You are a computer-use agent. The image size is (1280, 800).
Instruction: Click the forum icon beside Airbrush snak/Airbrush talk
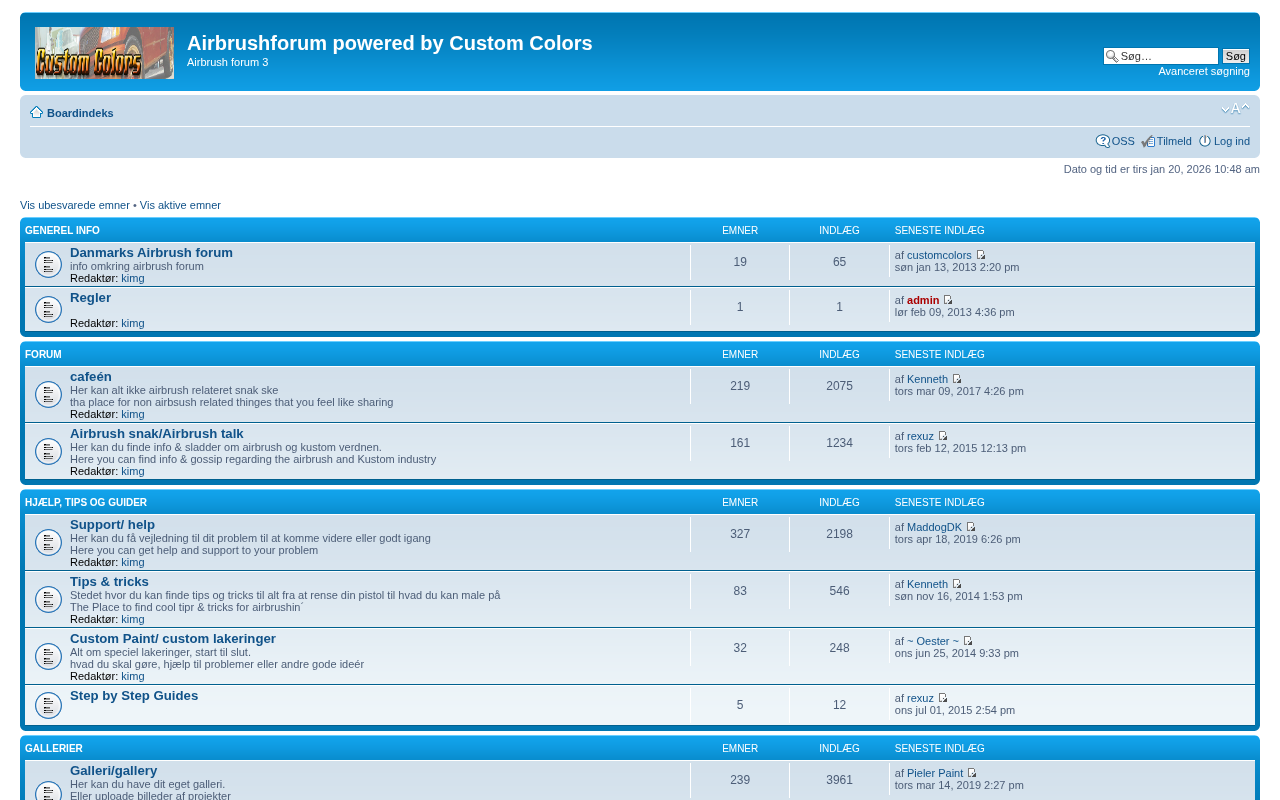49,452
